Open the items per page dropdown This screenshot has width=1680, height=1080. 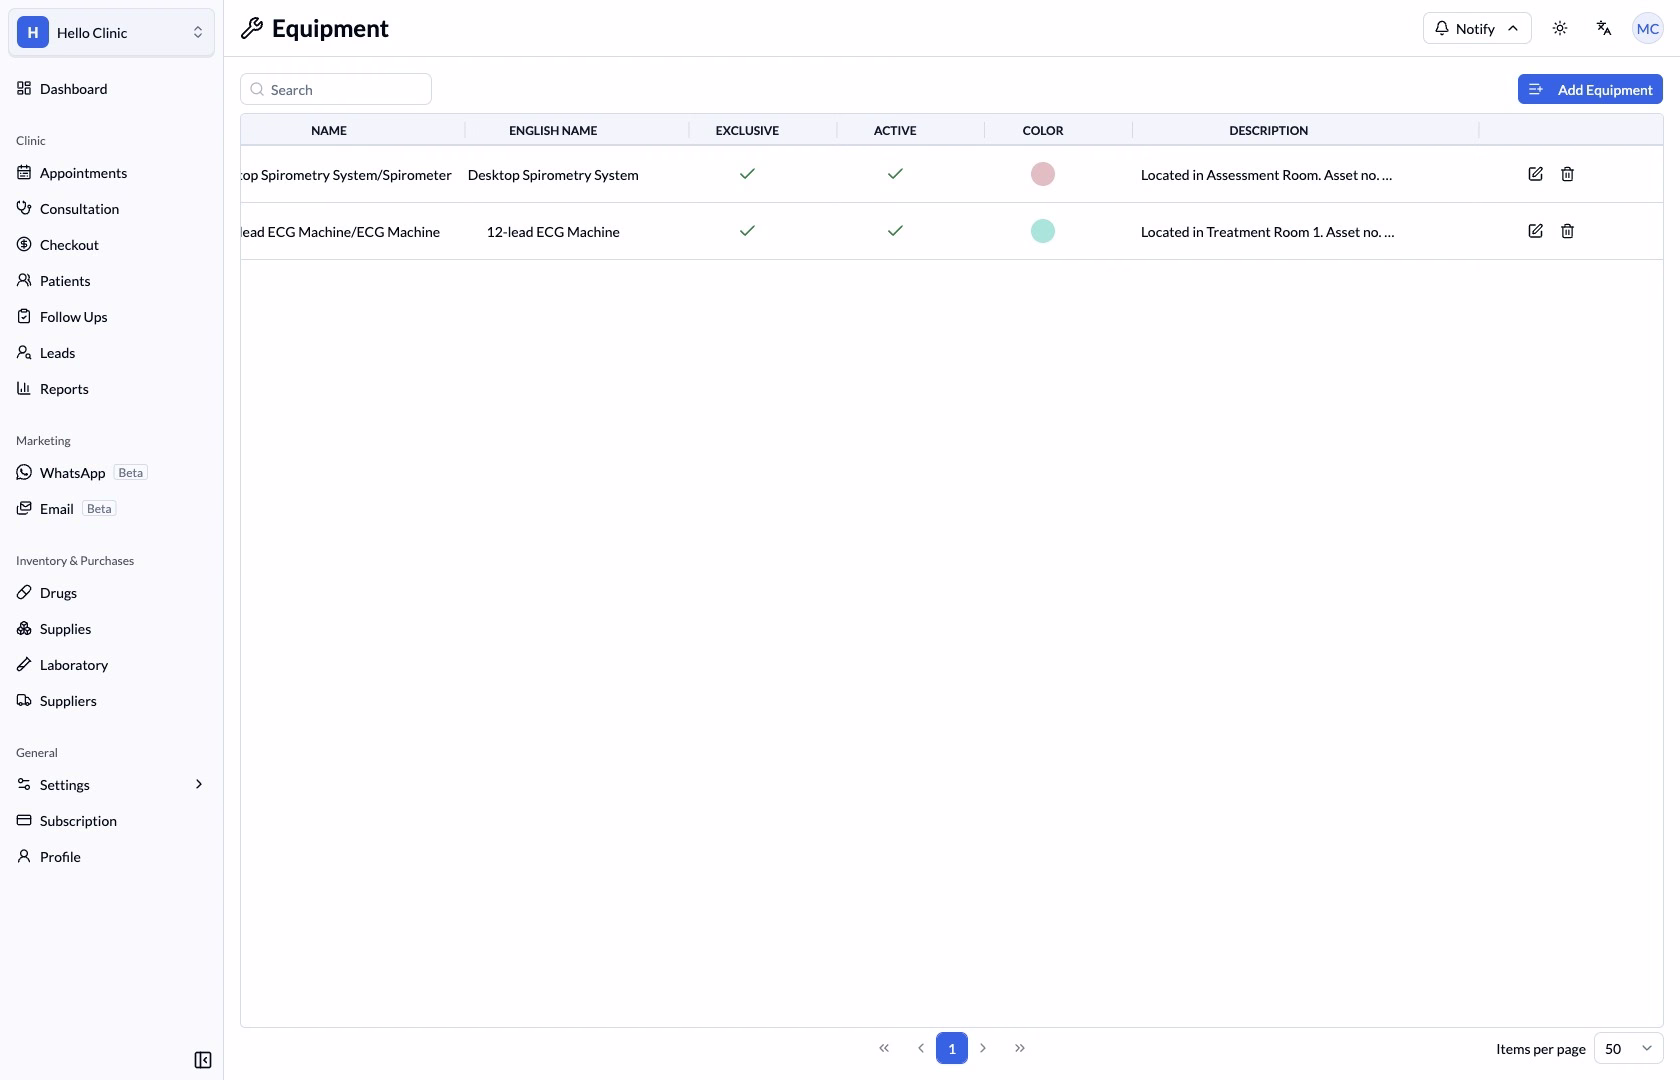tap(1628, 1048)
